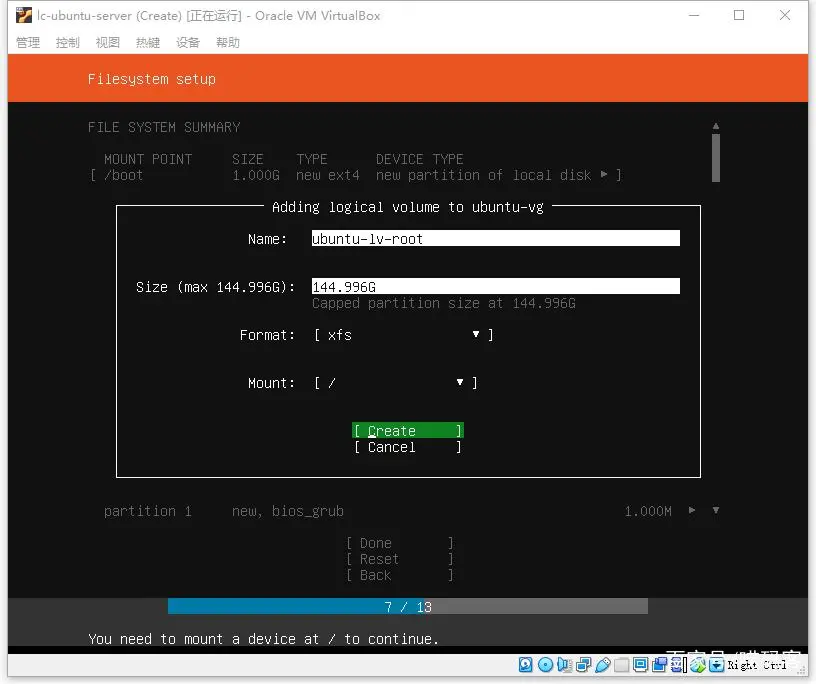816x684 pixels.
Task: Click the scrollbar up arrow
Action: point(716,126)
